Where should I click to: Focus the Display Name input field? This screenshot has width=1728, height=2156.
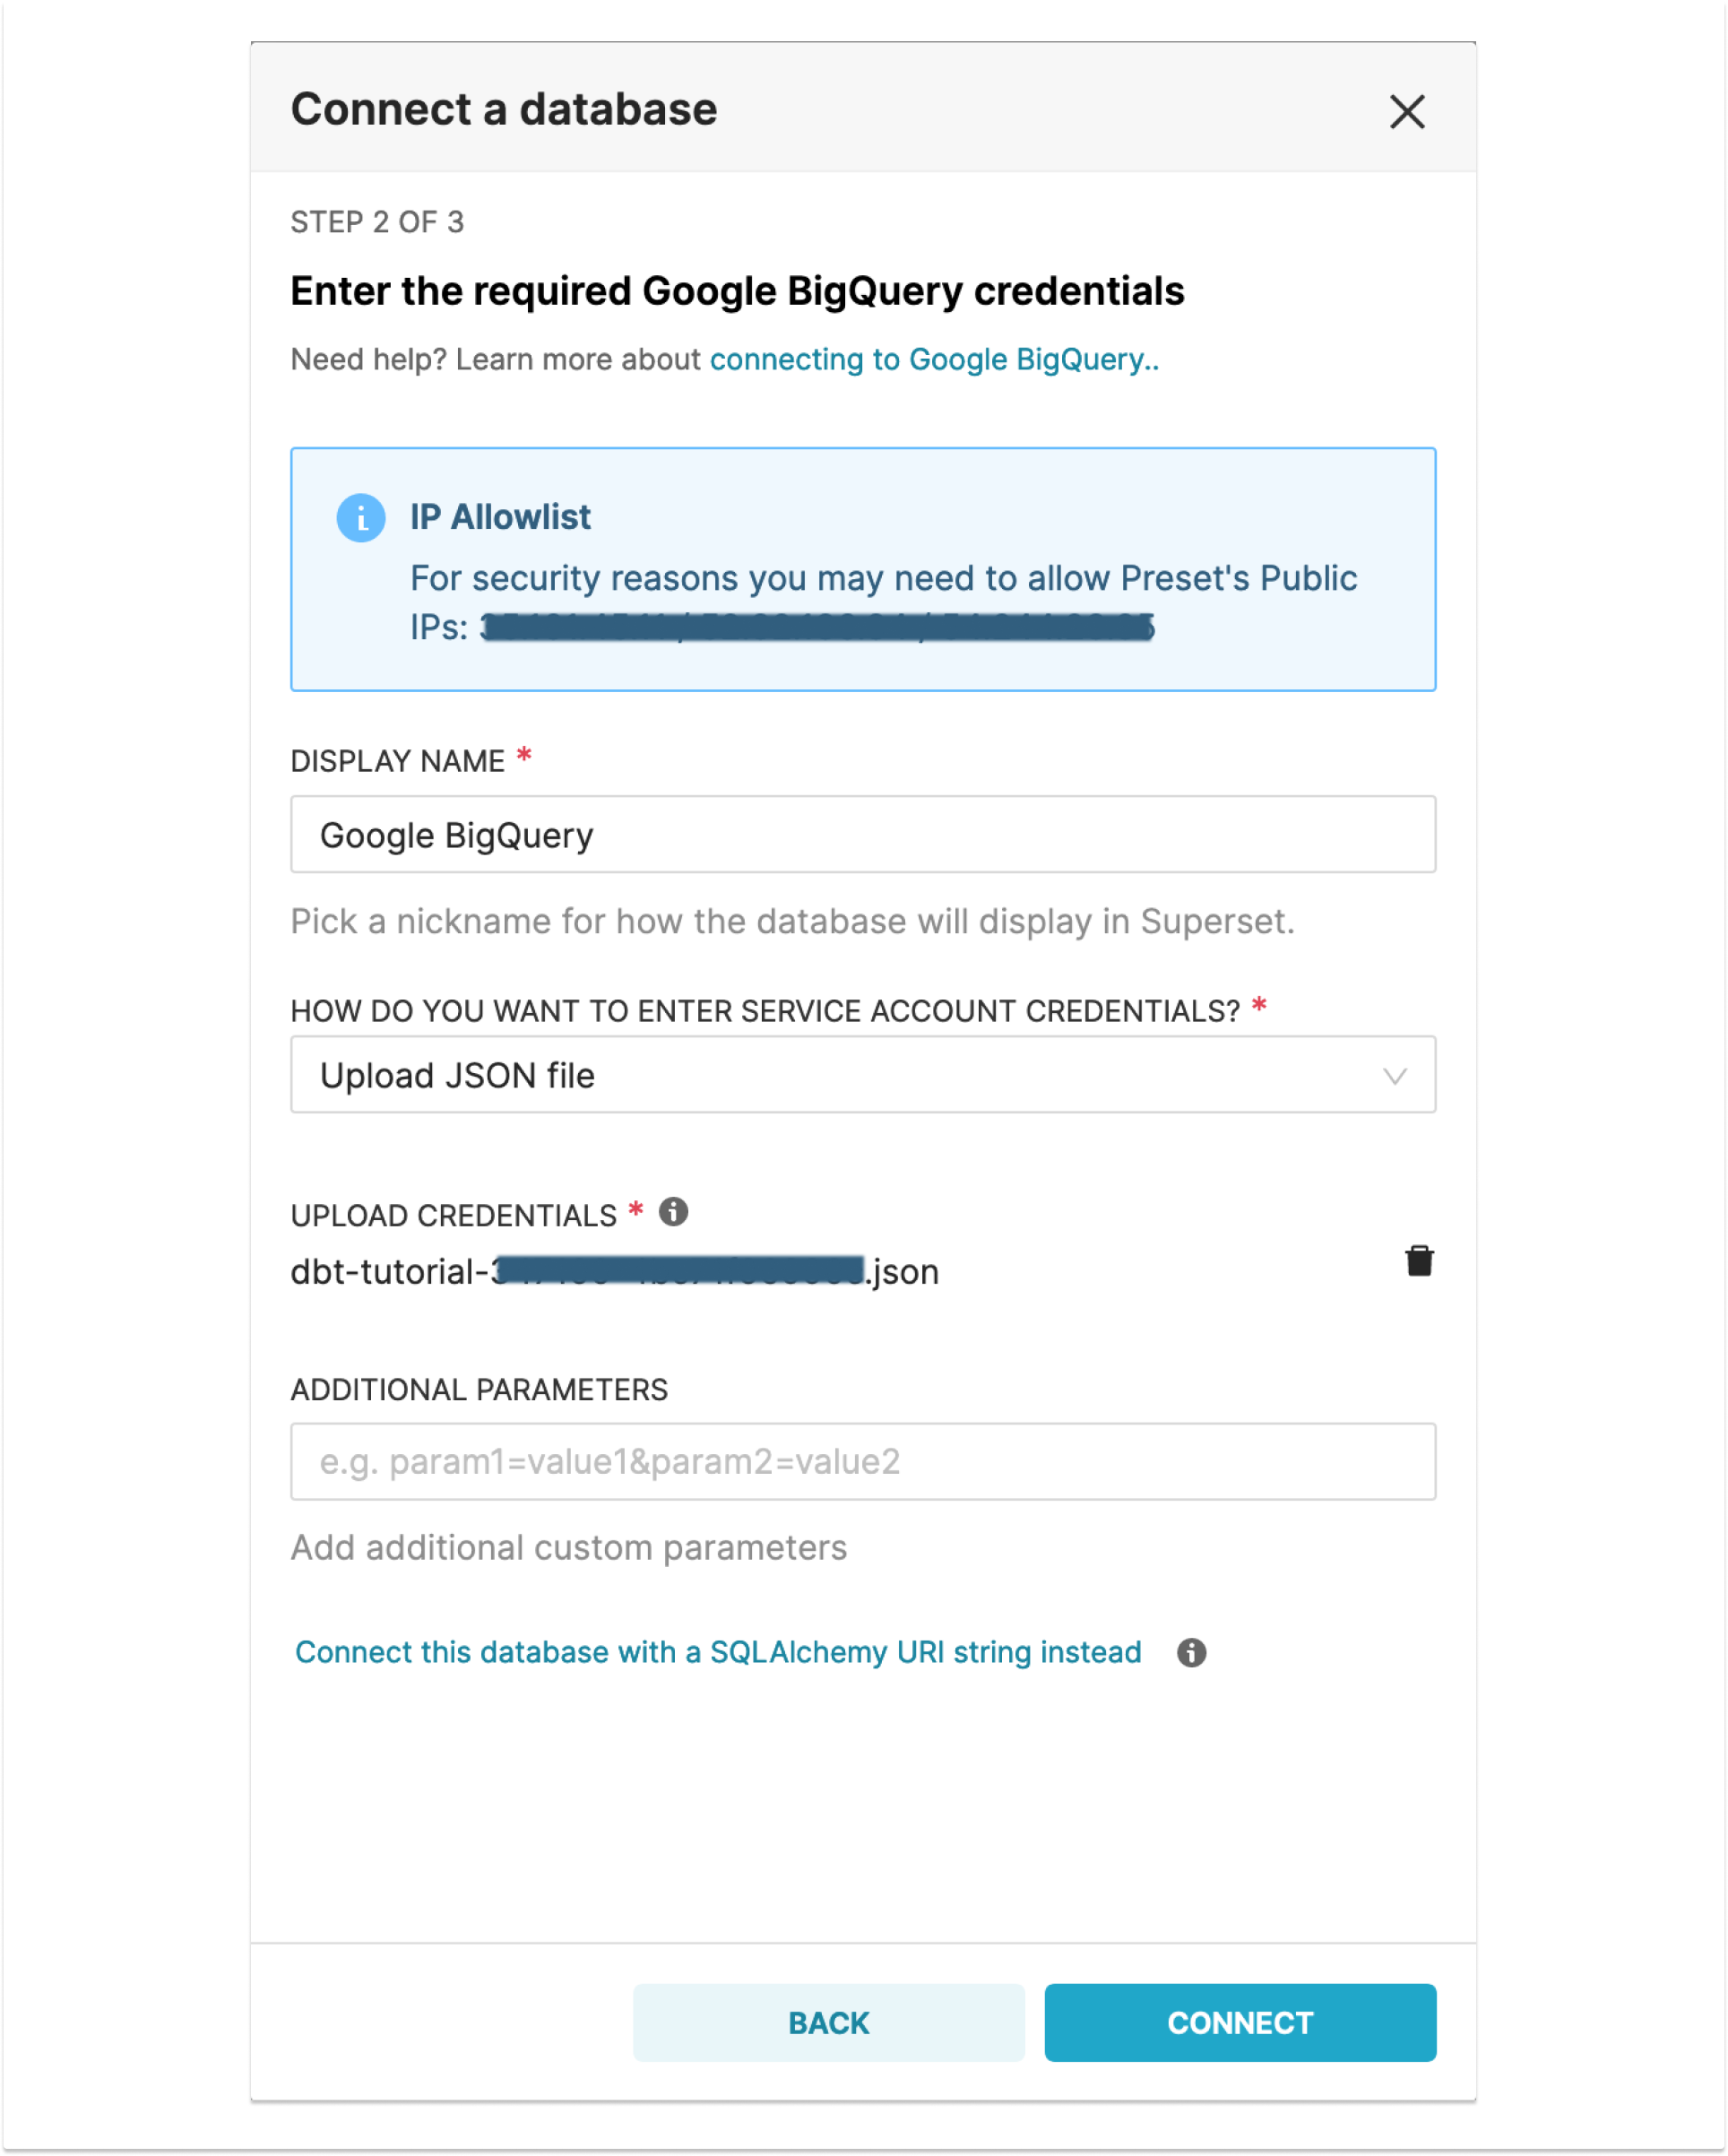(x=862, y=835)
